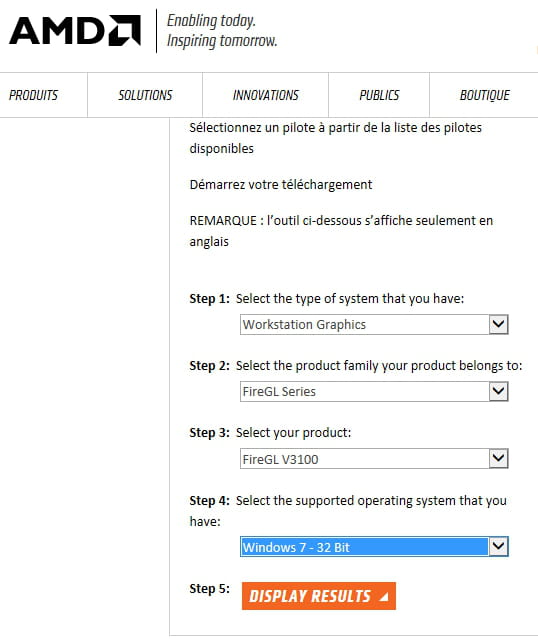Open the Workstation Graphics system type dropdown
538x642 pixels.
pos(374,325)
